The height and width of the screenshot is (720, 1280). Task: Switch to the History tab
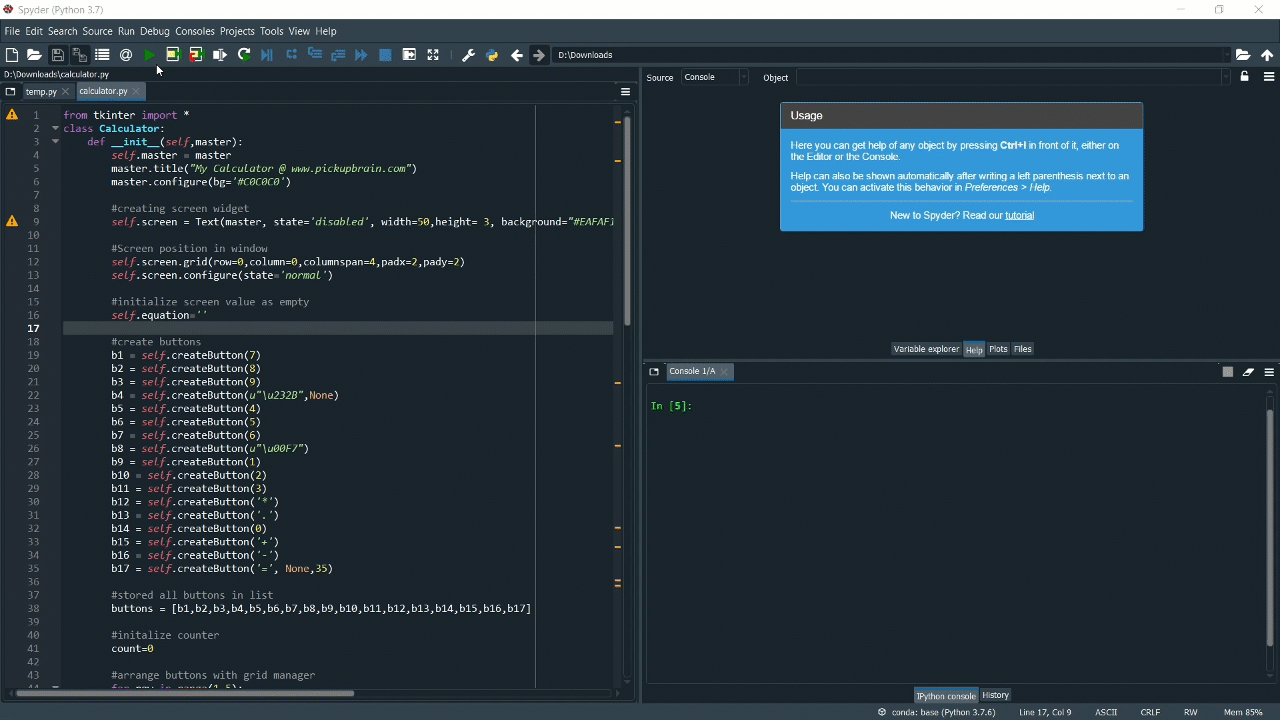pyautogui.click(x=995, y=695)
